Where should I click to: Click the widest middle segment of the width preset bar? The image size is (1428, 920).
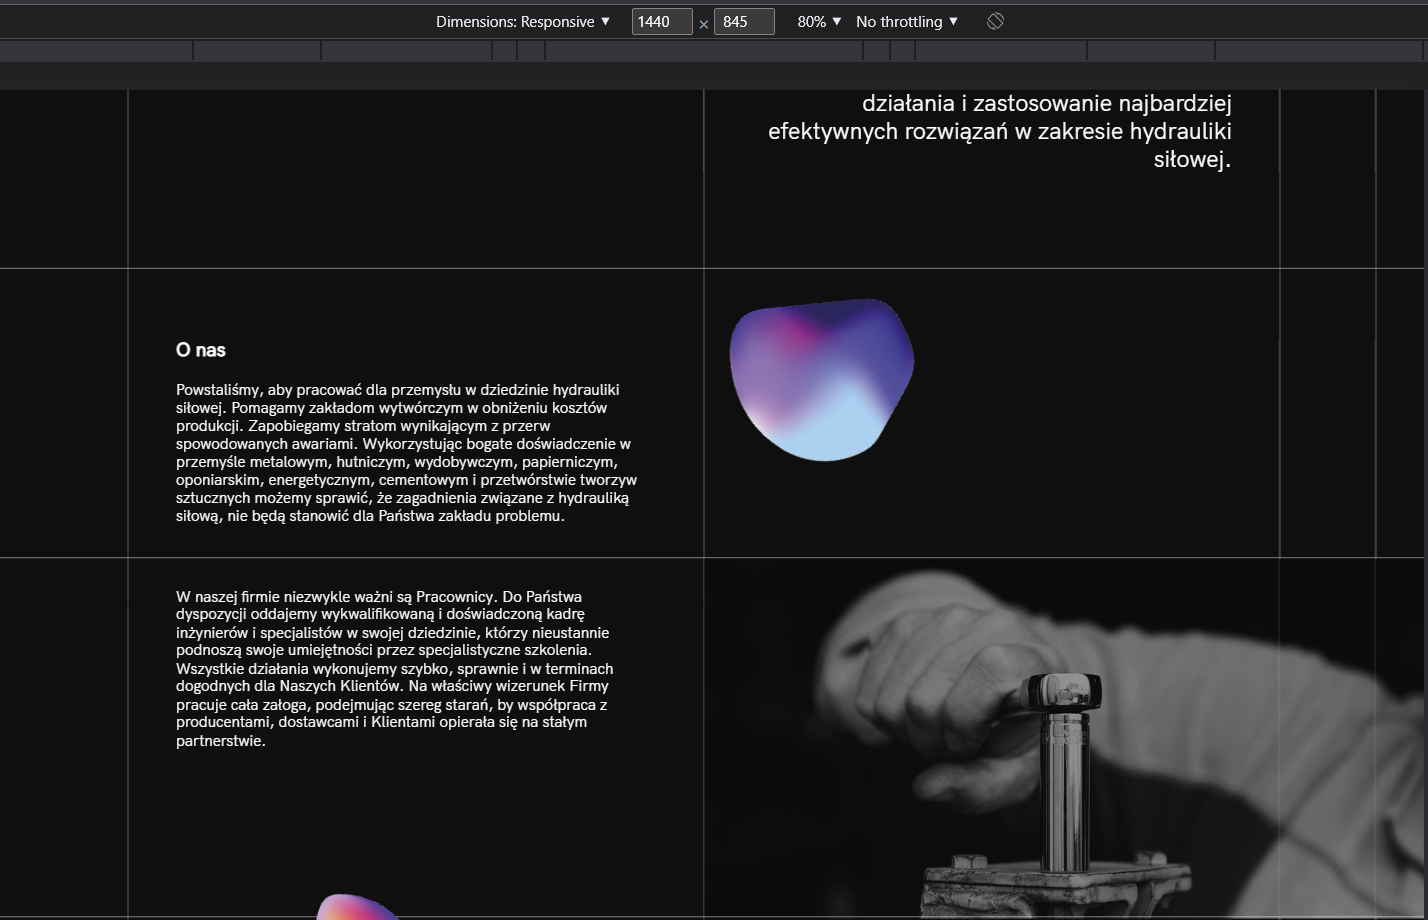coord(704,51)
